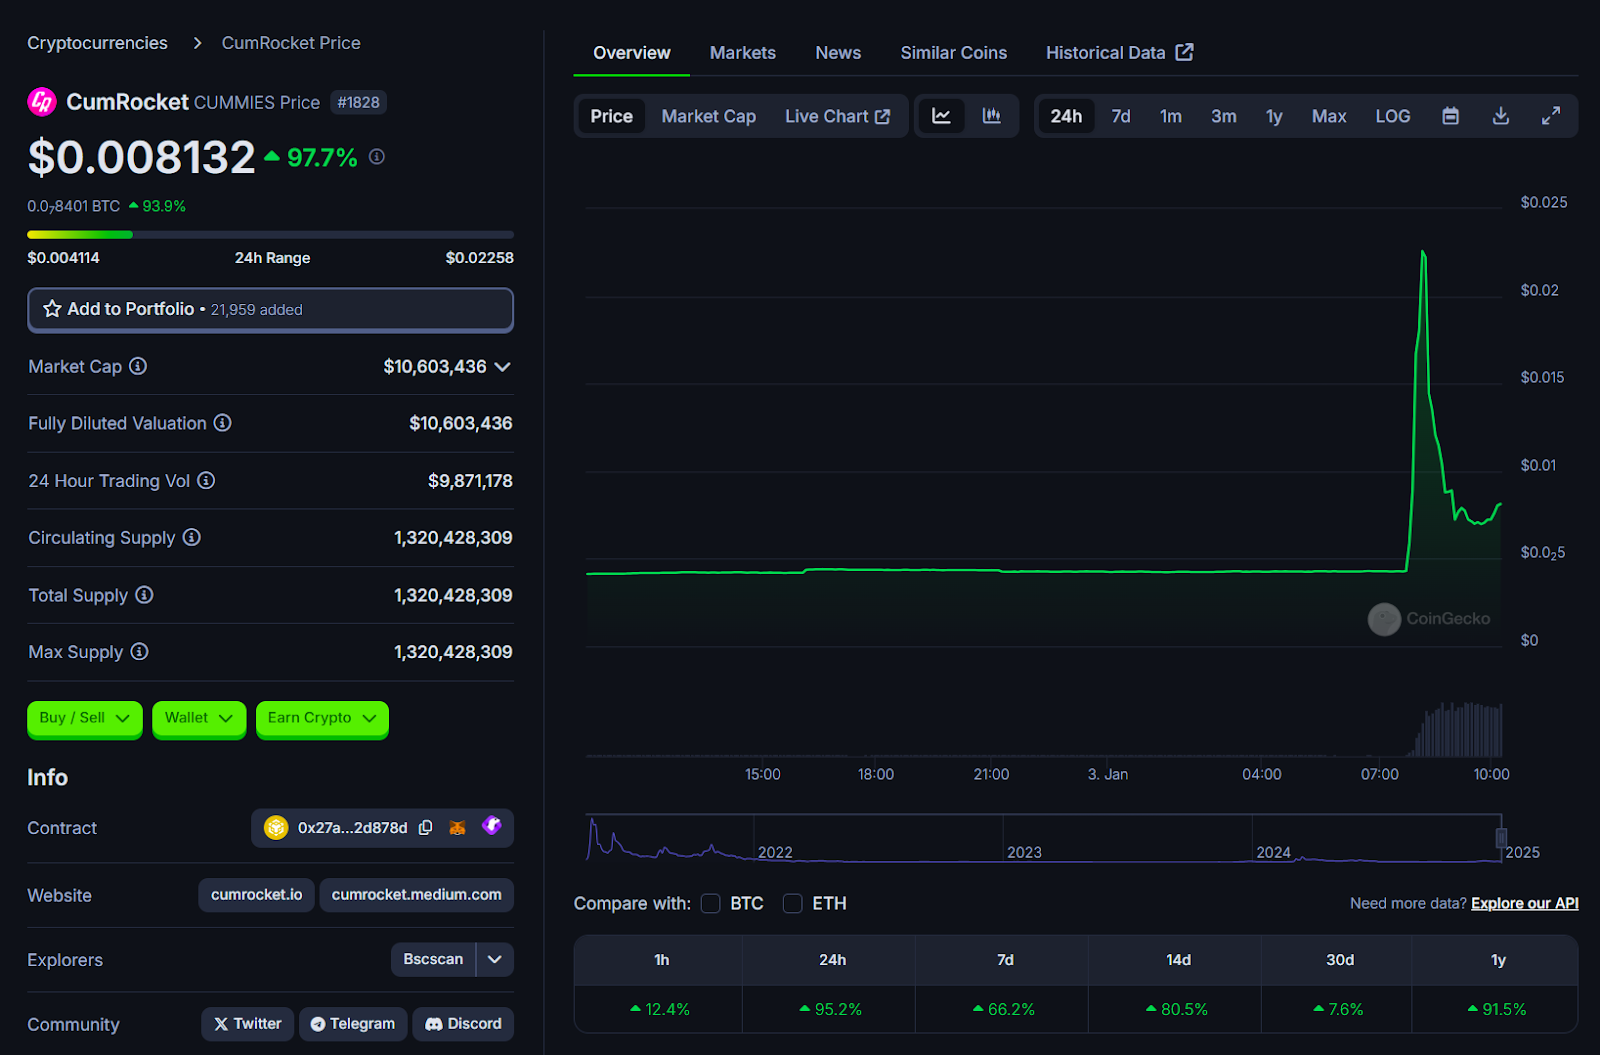Show Total Supply info icon
The width and height of the screenshot is (1600, 1055).
coord(144,595)
